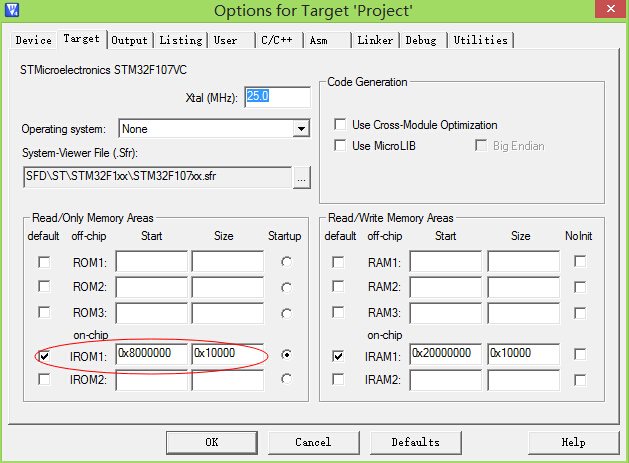The height and width of the screenshot is (463, 629).
Task: Confirm settings with the OK button
Action: tap(212, 443)
